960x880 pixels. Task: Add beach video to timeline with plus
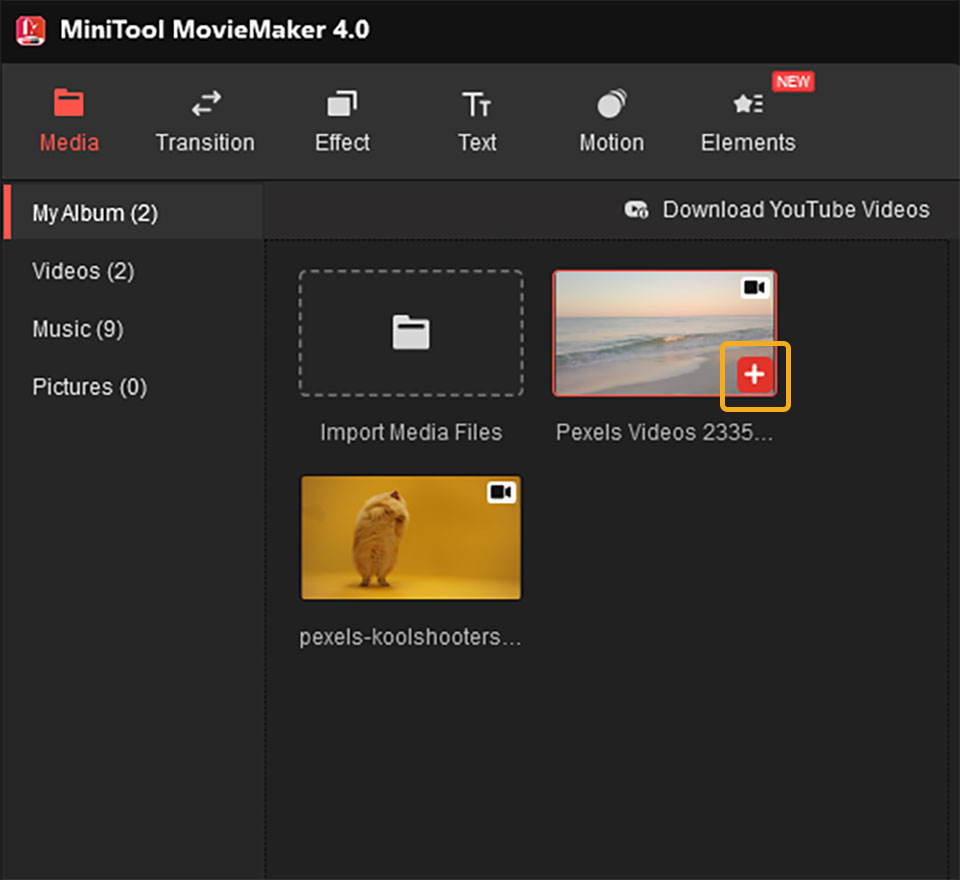pos(754,374)
